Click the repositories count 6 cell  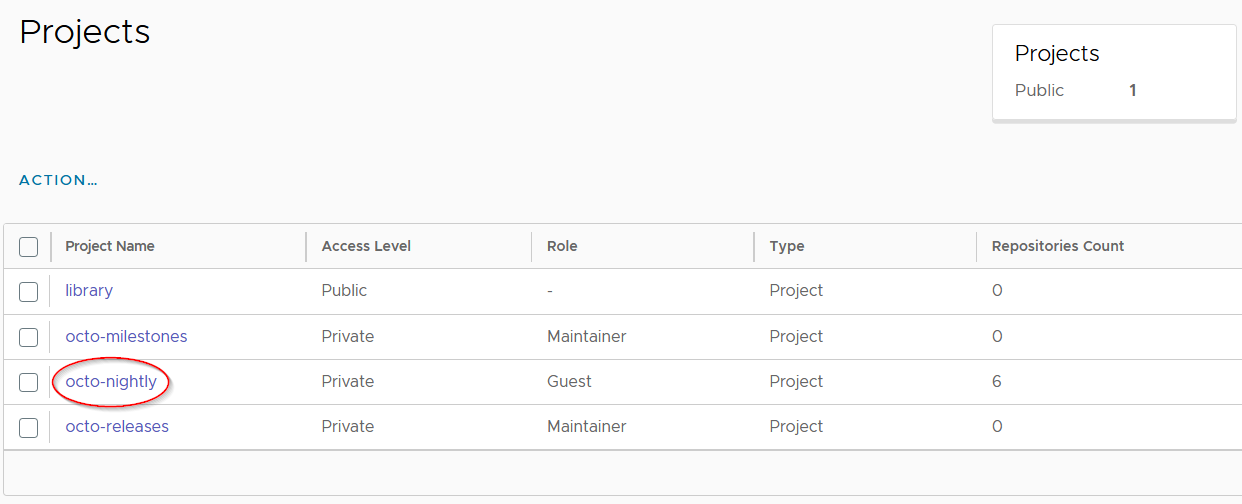point(997,382)
